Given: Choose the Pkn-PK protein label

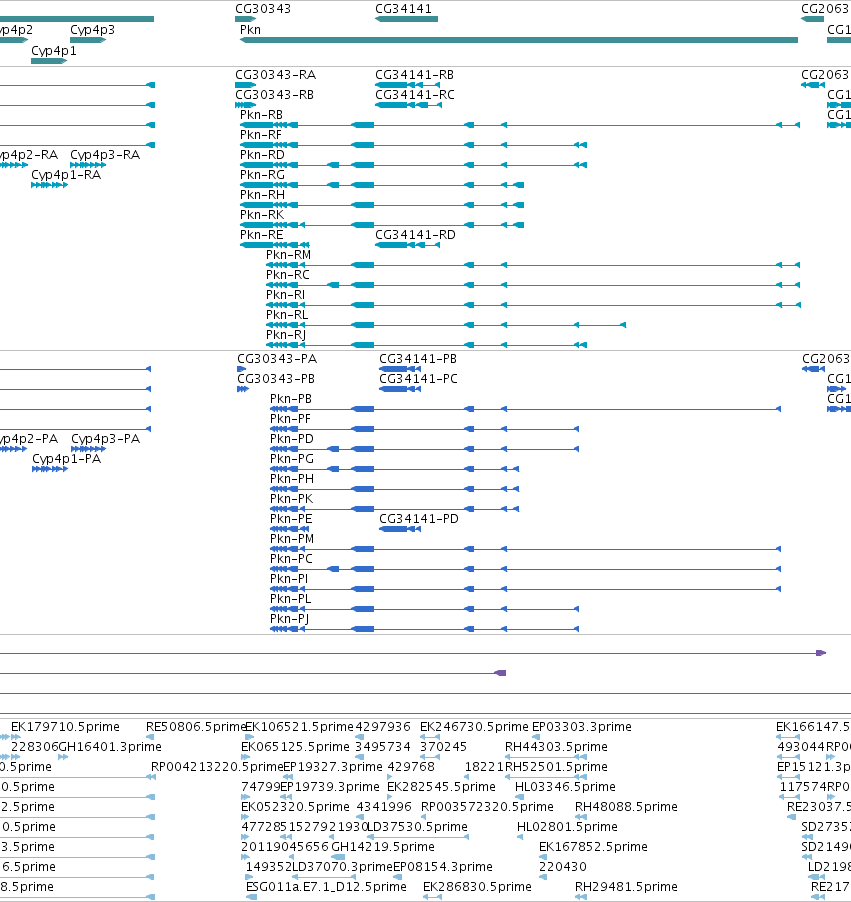Looking at the screenshot, I should coord(291,499).
